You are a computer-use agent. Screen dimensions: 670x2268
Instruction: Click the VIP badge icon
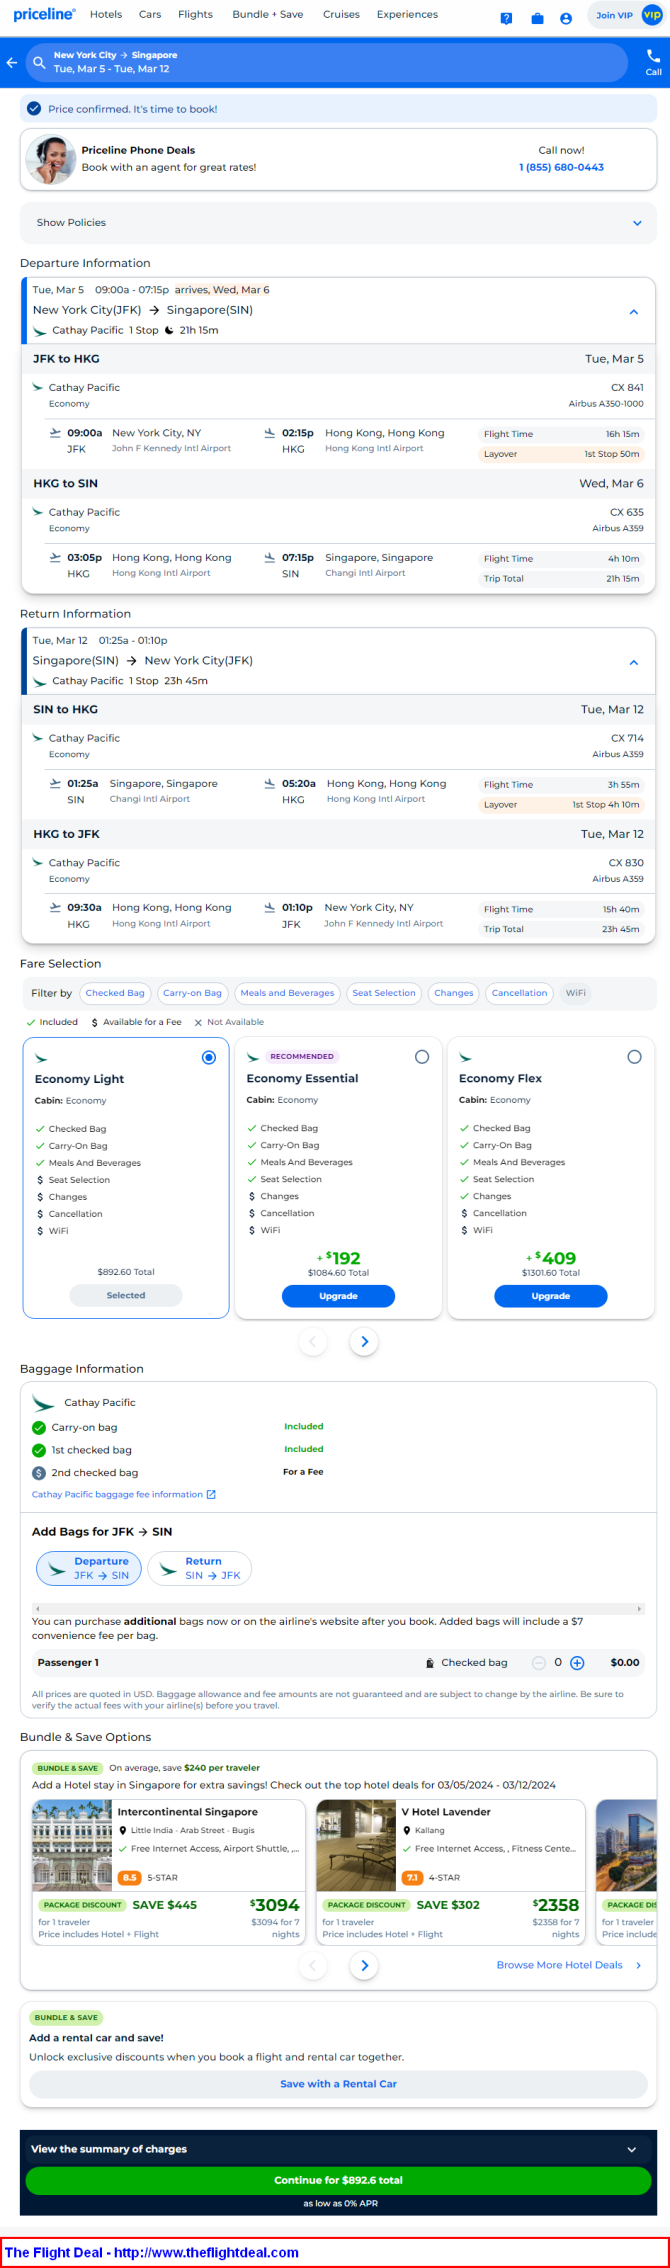(651, 15)
